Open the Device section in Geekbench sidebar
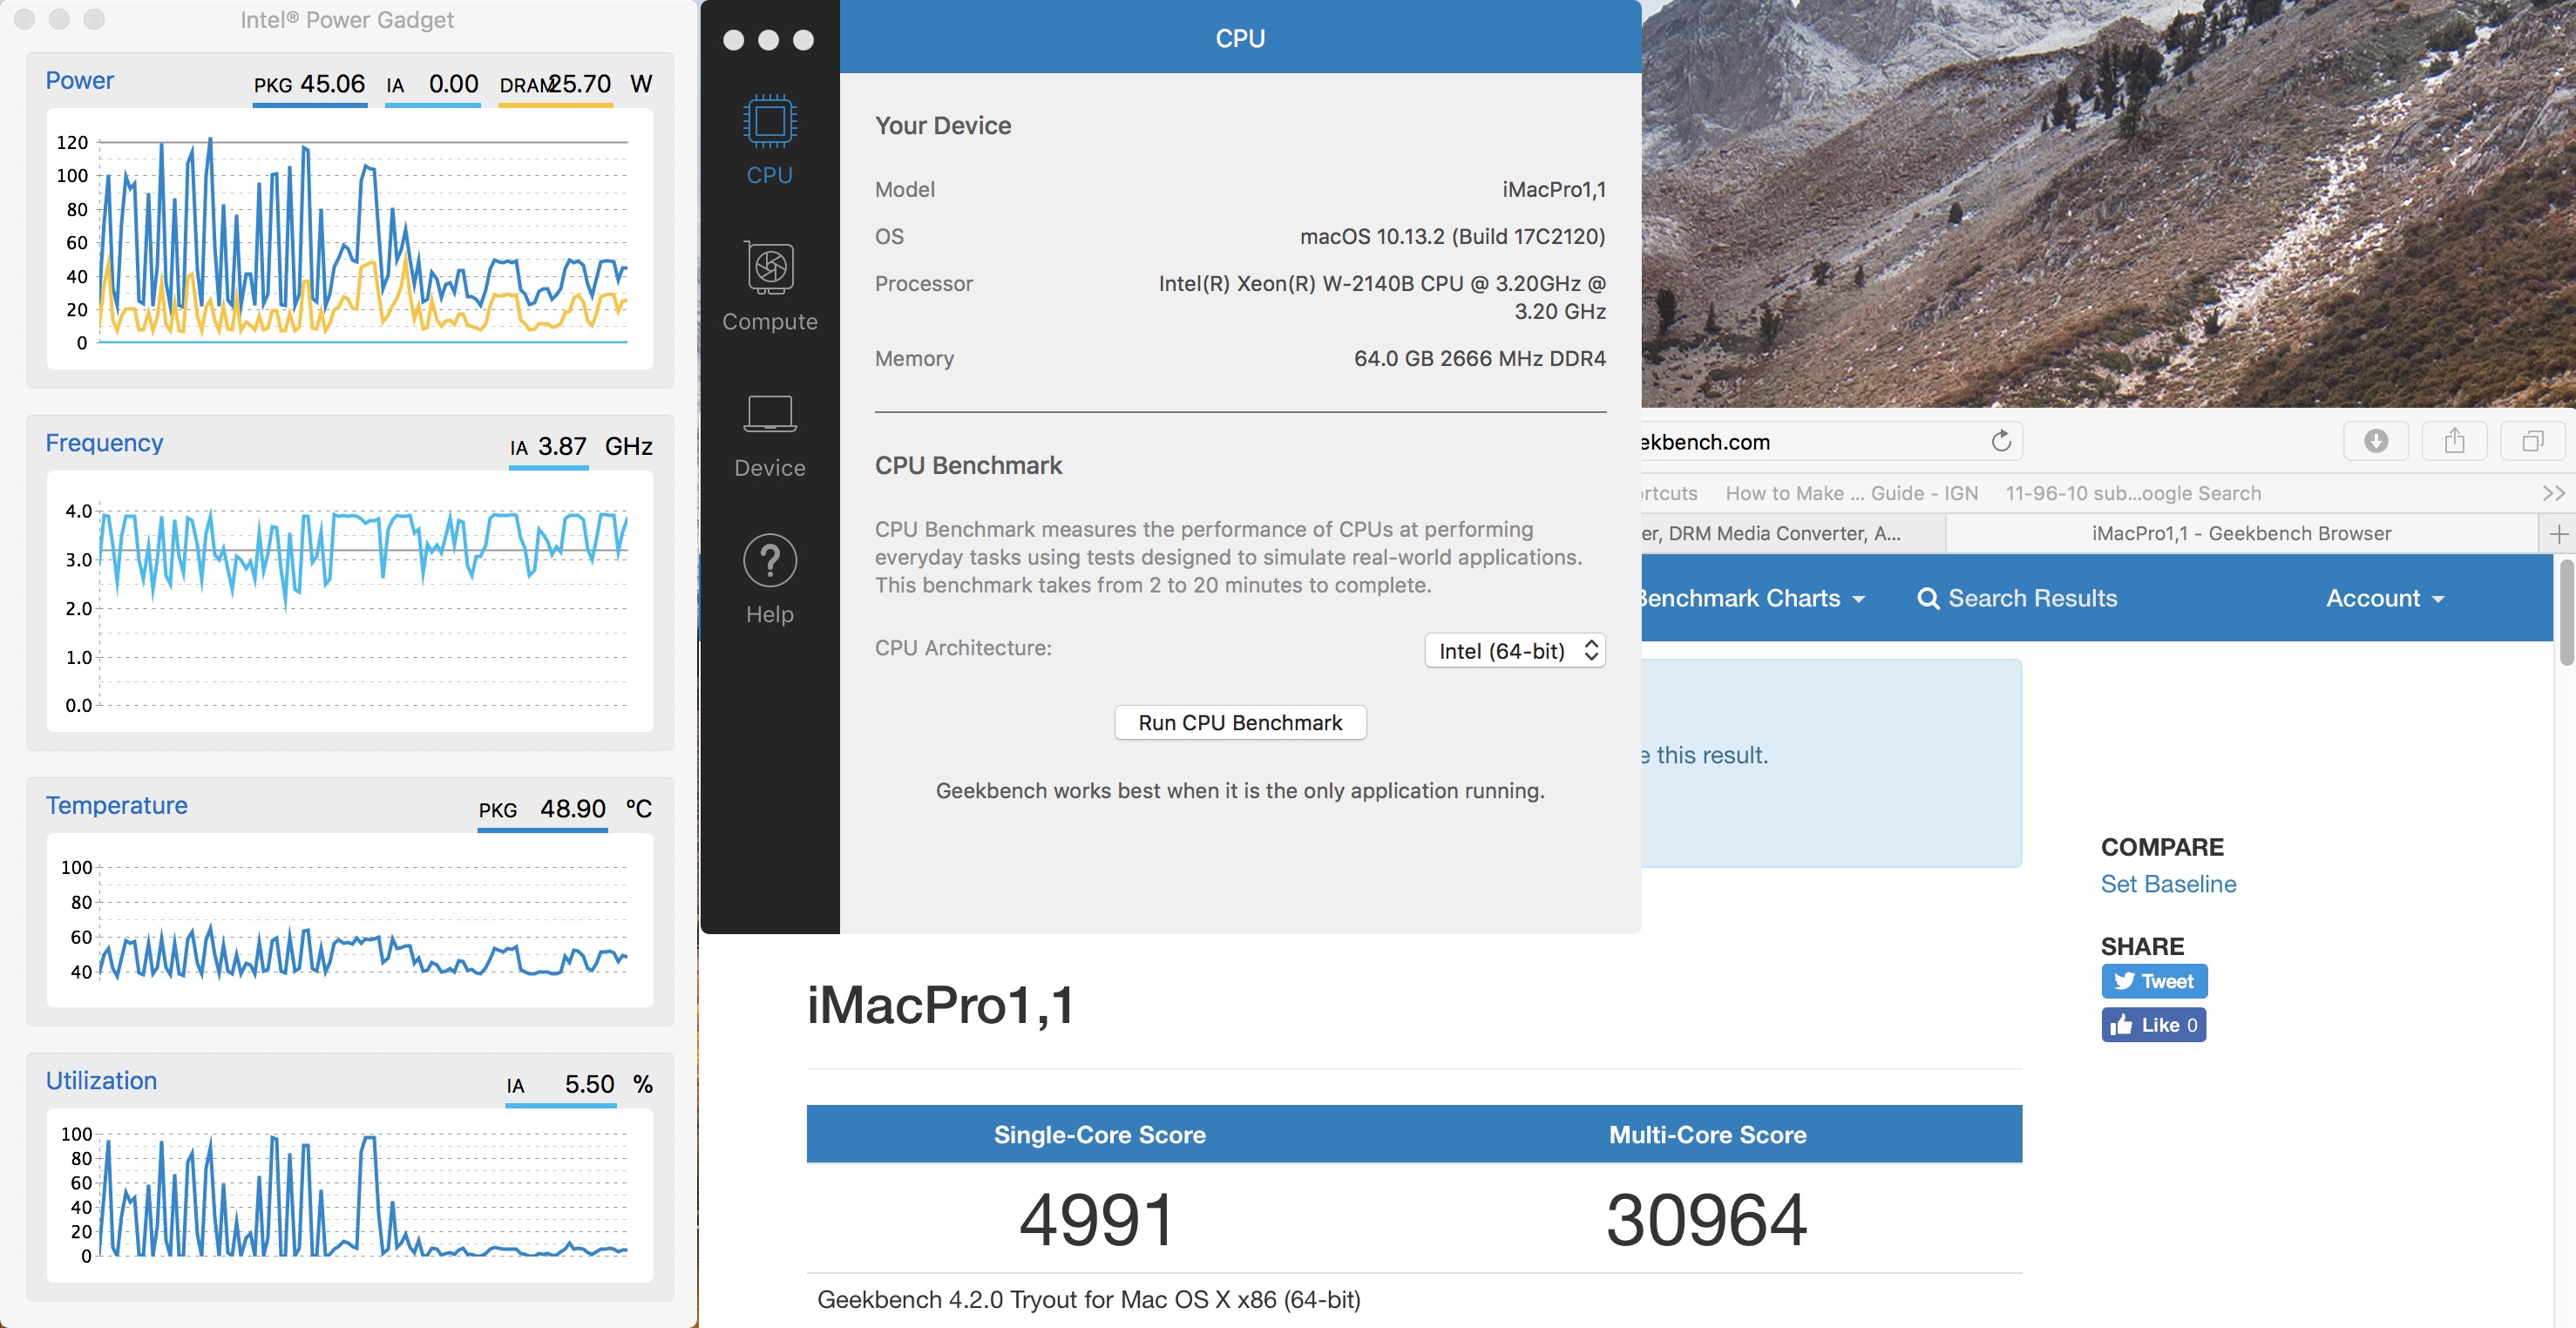The image size is (2576, 1328). (769, 436)
